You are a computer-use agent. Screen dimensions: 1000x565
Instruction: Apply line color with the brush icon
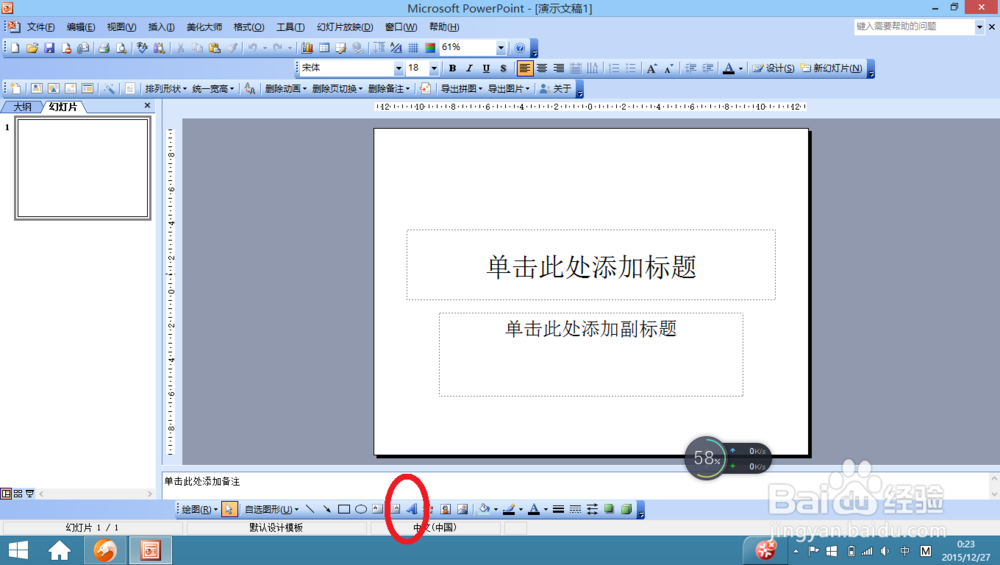tap(508, 510)
